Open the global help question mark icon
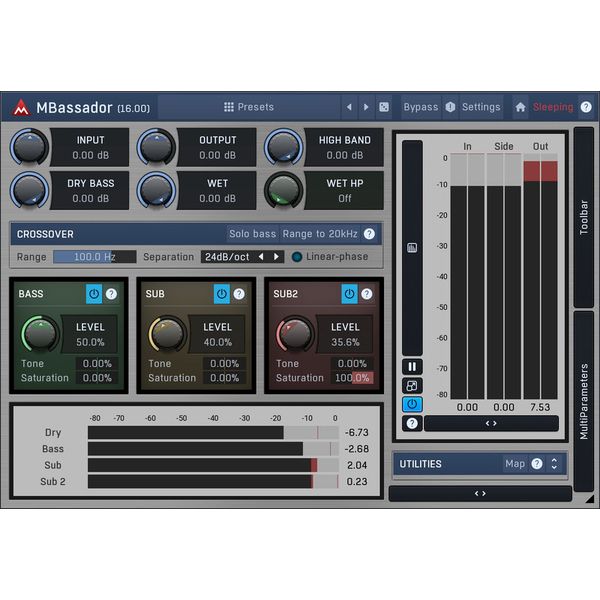The image size is (600, 600). [x=586, y=107]
